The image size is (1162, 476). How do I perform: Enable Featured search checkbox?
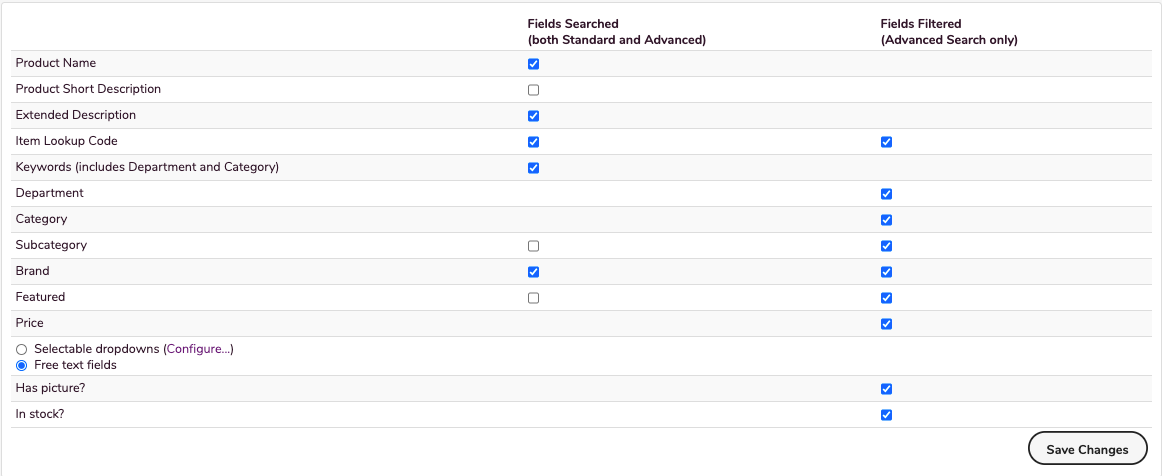coord(533,298)
